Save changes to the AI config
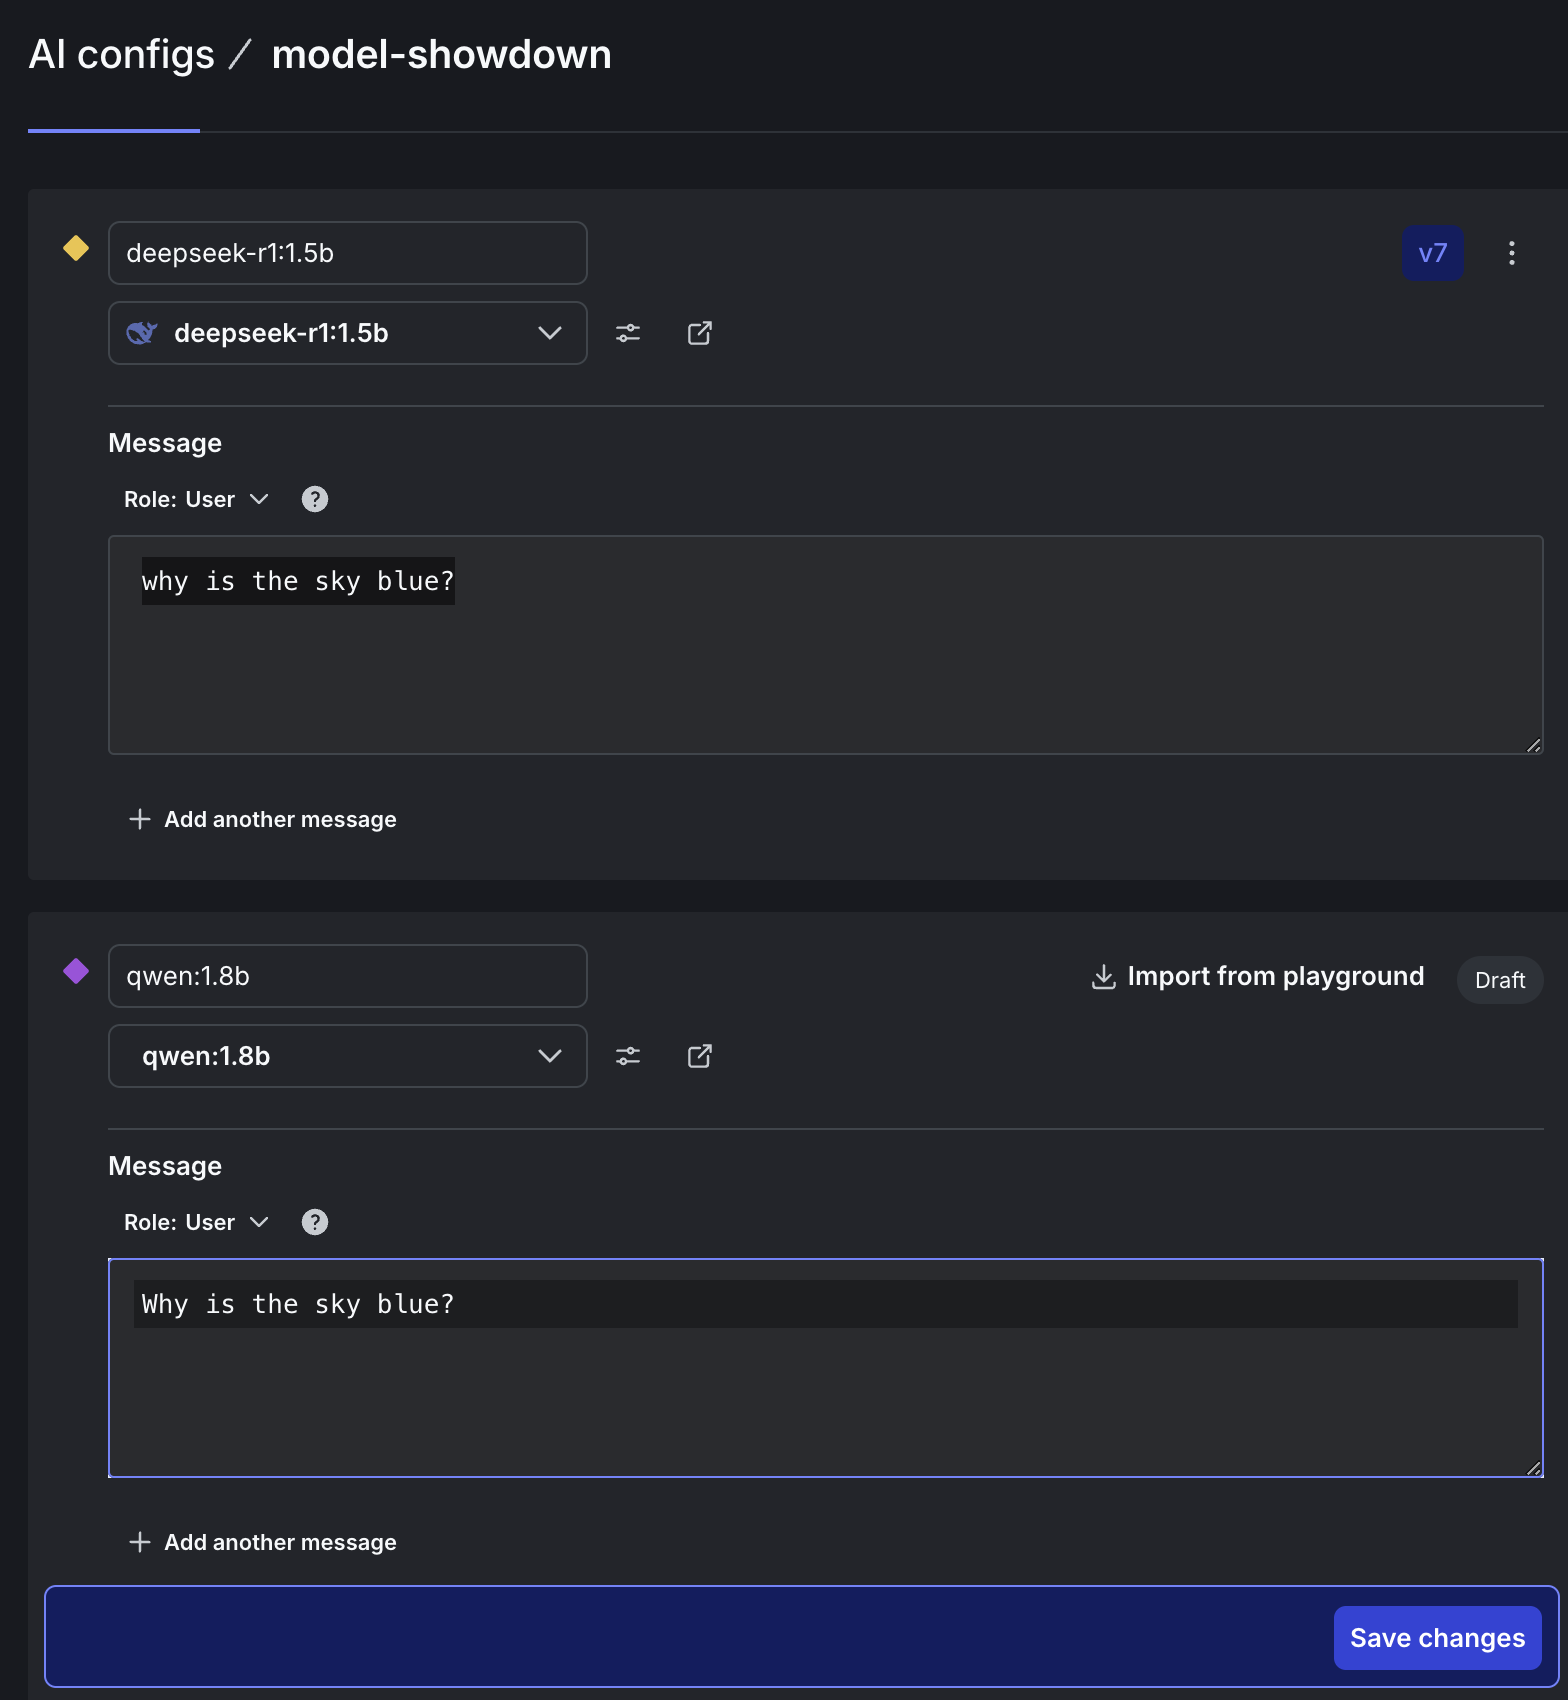The image size is (1568, 1700). (x=1437, y=1638)
